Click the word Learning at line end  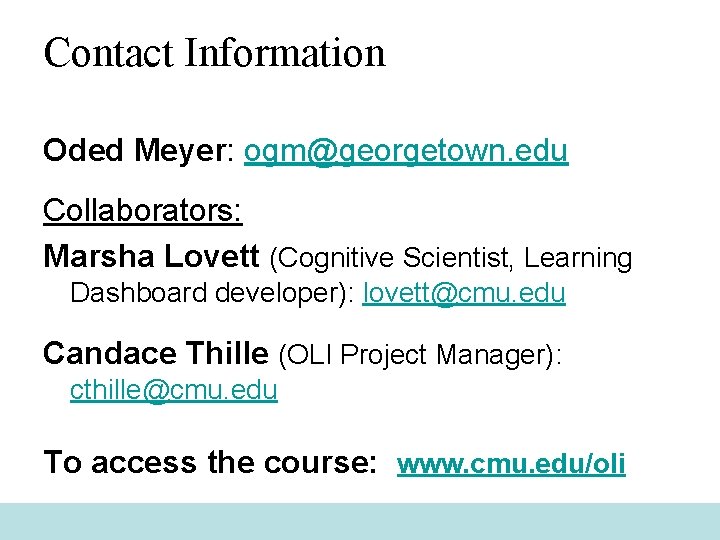click(x=578, y=258)
